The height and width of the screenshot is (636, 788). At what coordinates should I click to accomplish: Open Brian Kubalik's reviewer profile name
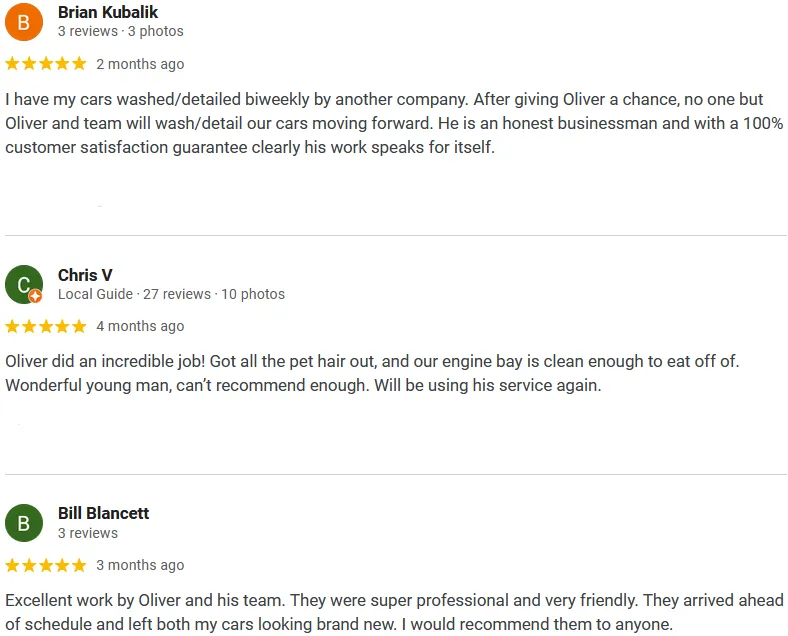click(x=108, y=12)
